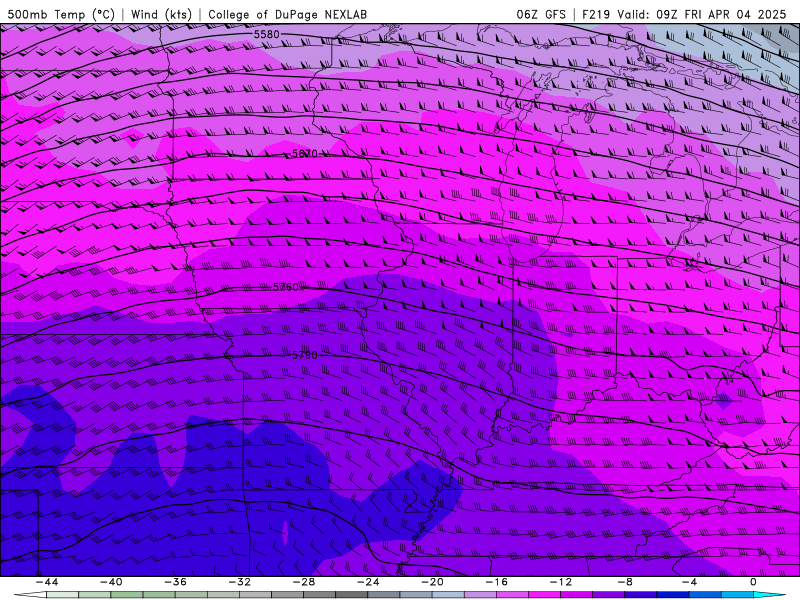Screen dimensions: 800x600
Task: Click the white arrow end of the colorbar
Action: point(30,595)
